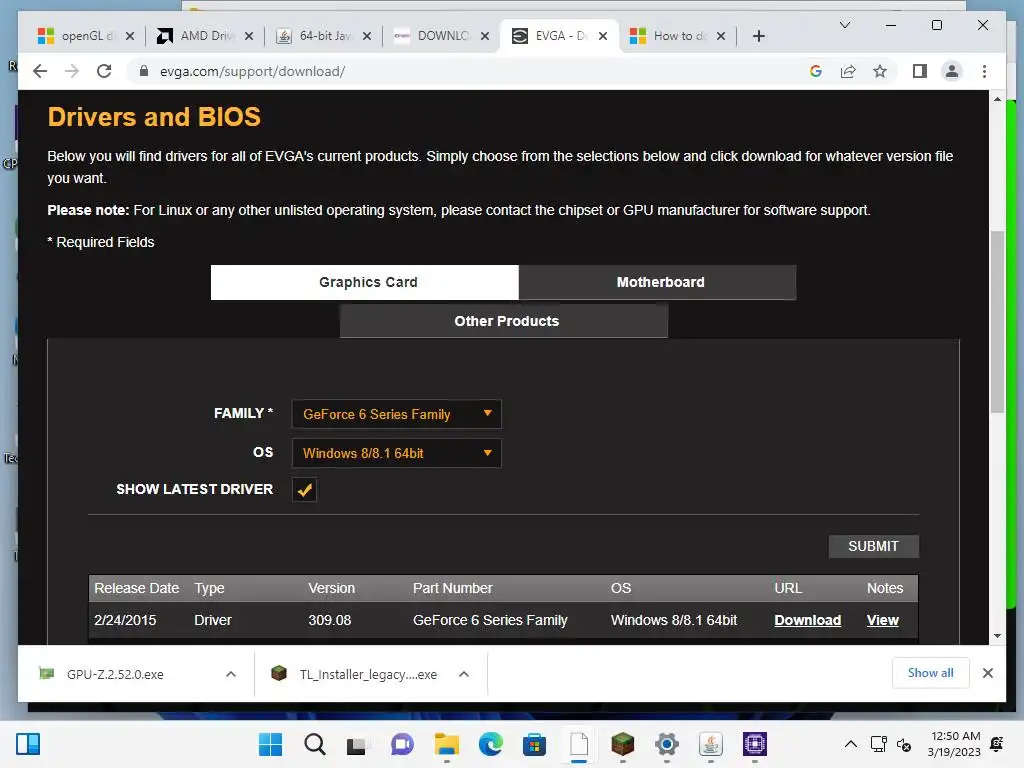Open the Chrome profile avatar
The height and width of the screenshot is (768, 1024).
point(952,71)
